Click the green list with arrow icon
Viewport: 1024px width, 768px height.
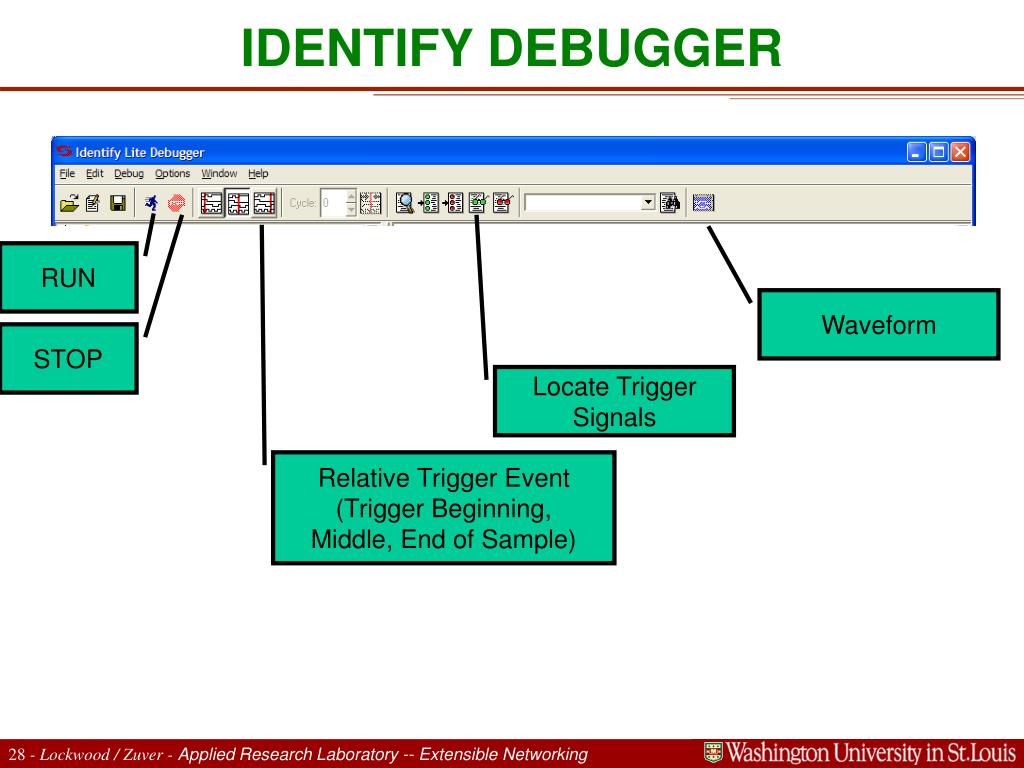click(x=428, y=203)
